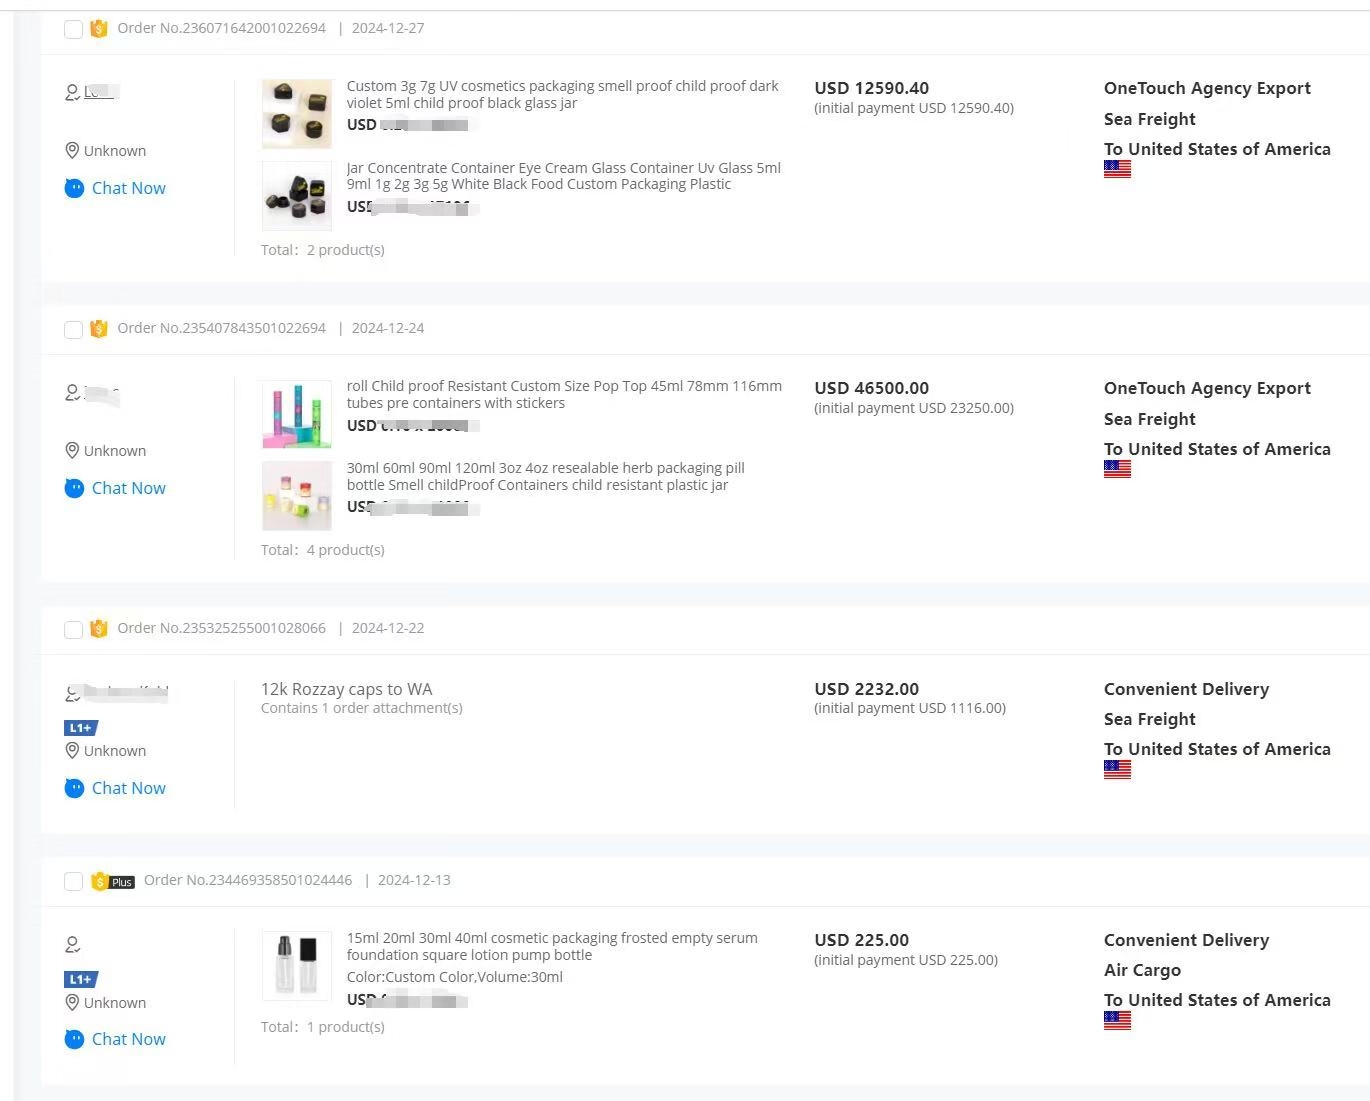This screenshot has width=1370, height=1101.
Task: Click the buyer profile icon in the USD 225.00 order
Action: pos(72,944)
